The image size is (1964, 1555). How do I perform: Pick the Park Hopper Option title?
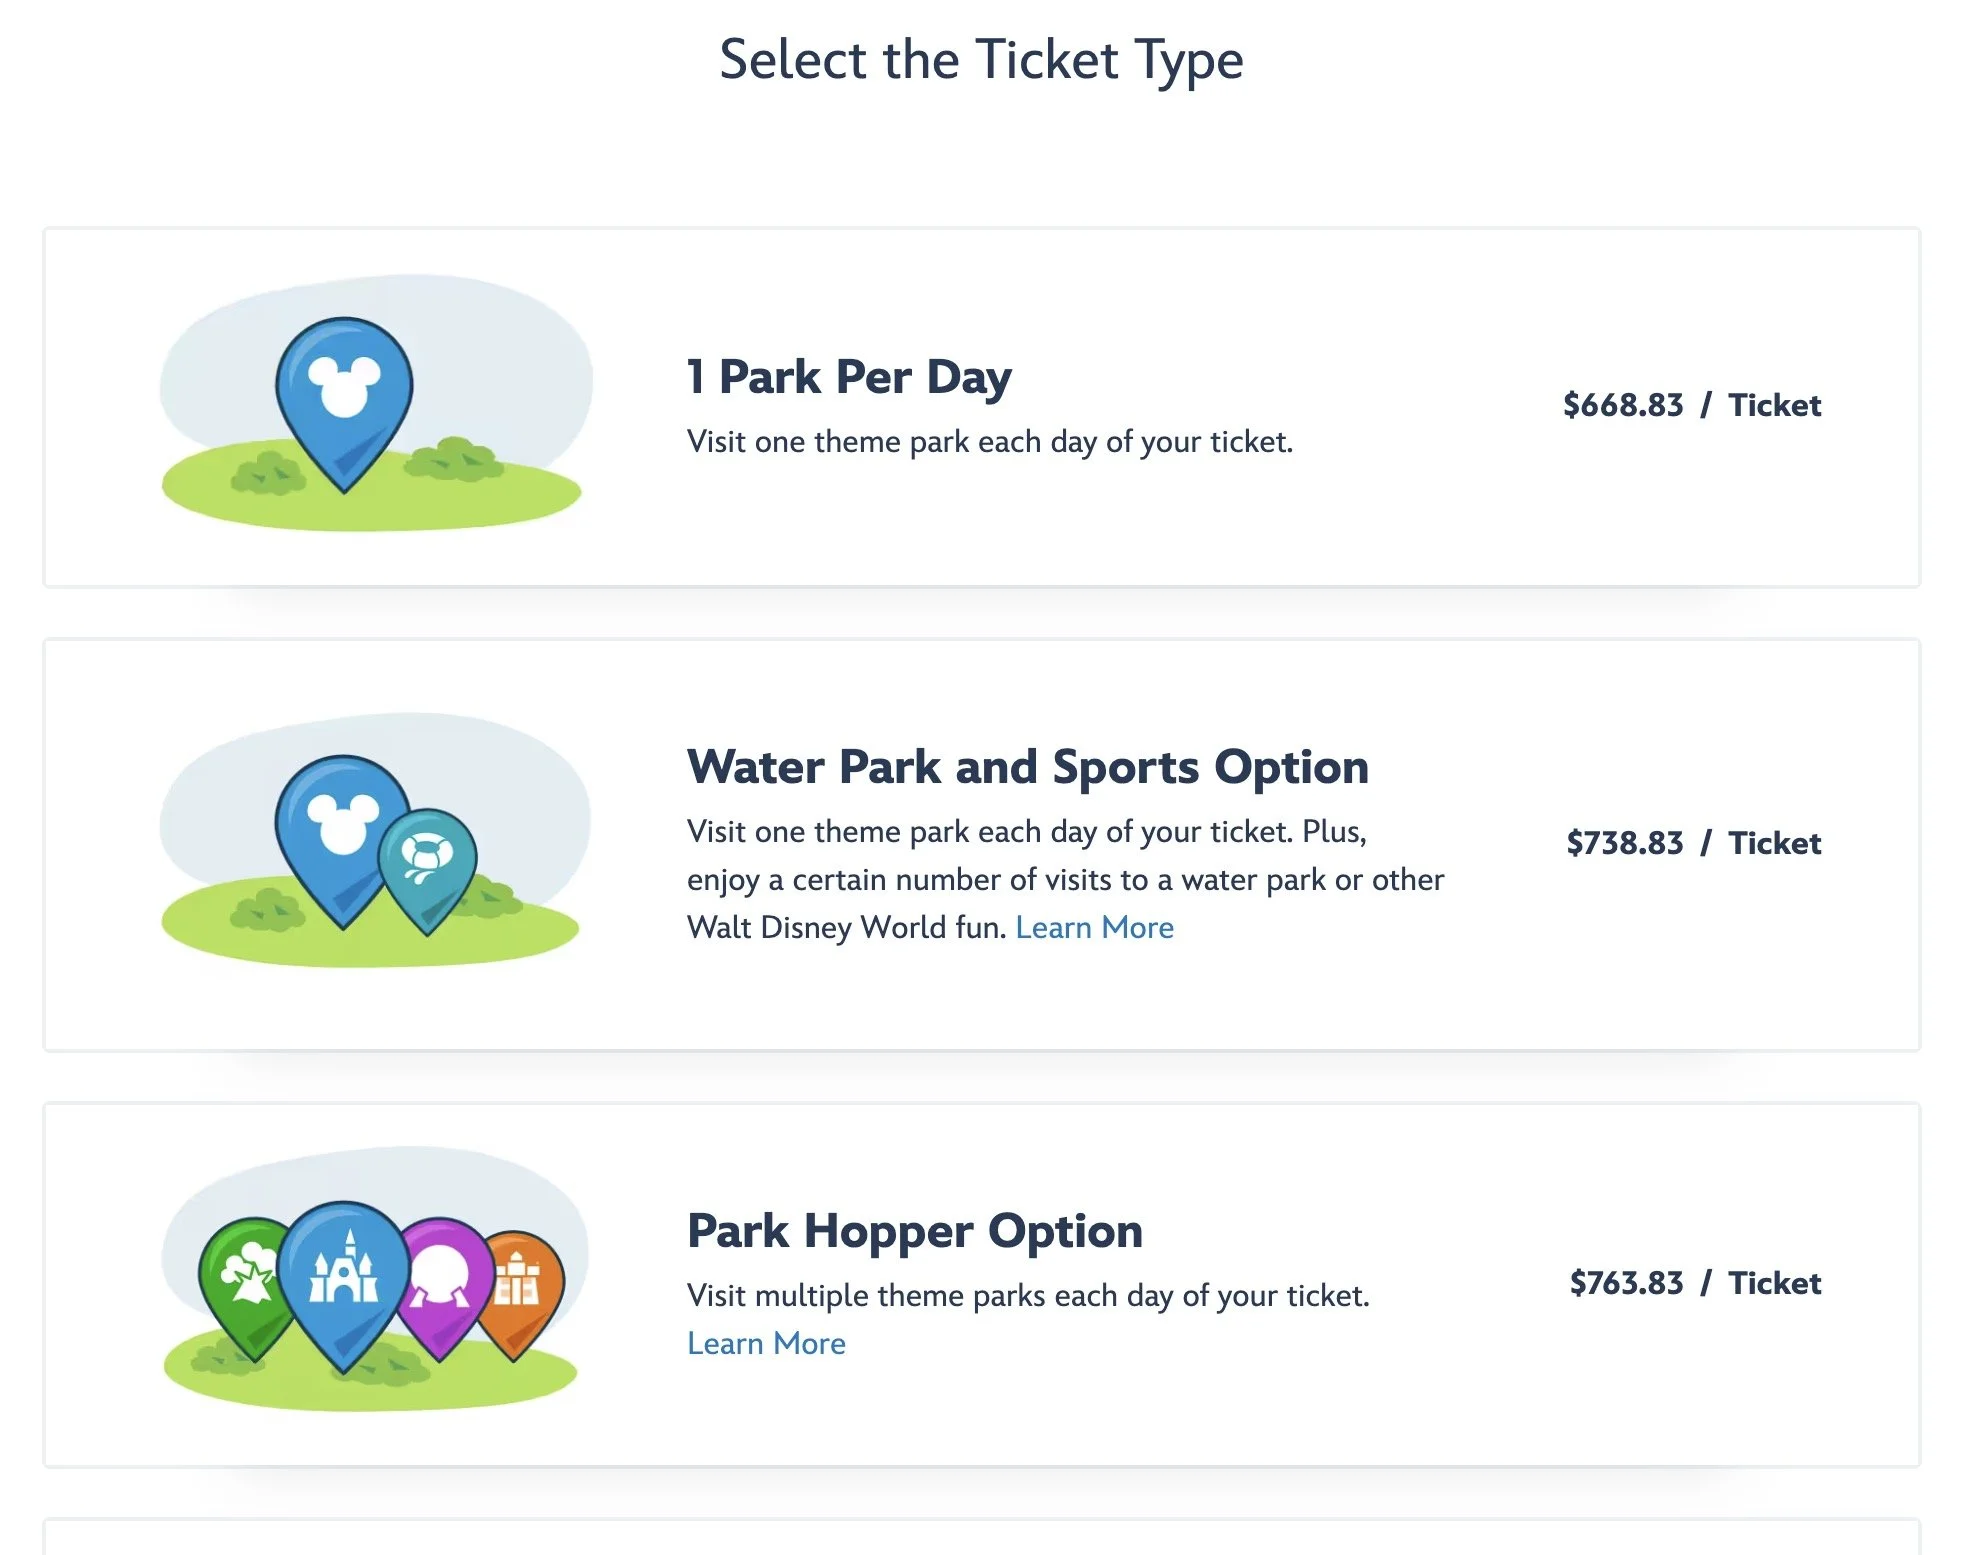(x=914, y=1231)
